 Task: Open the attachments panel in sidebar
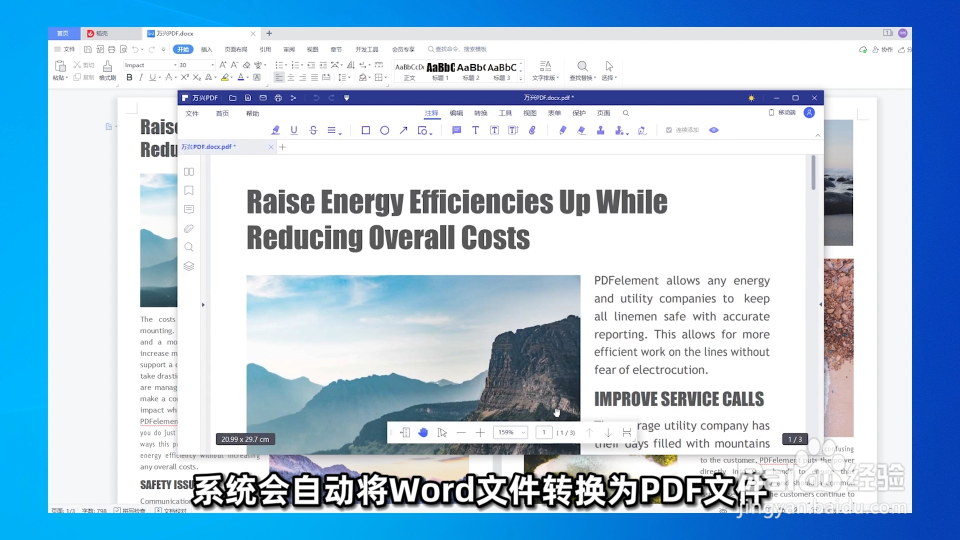tap(189, 228)
